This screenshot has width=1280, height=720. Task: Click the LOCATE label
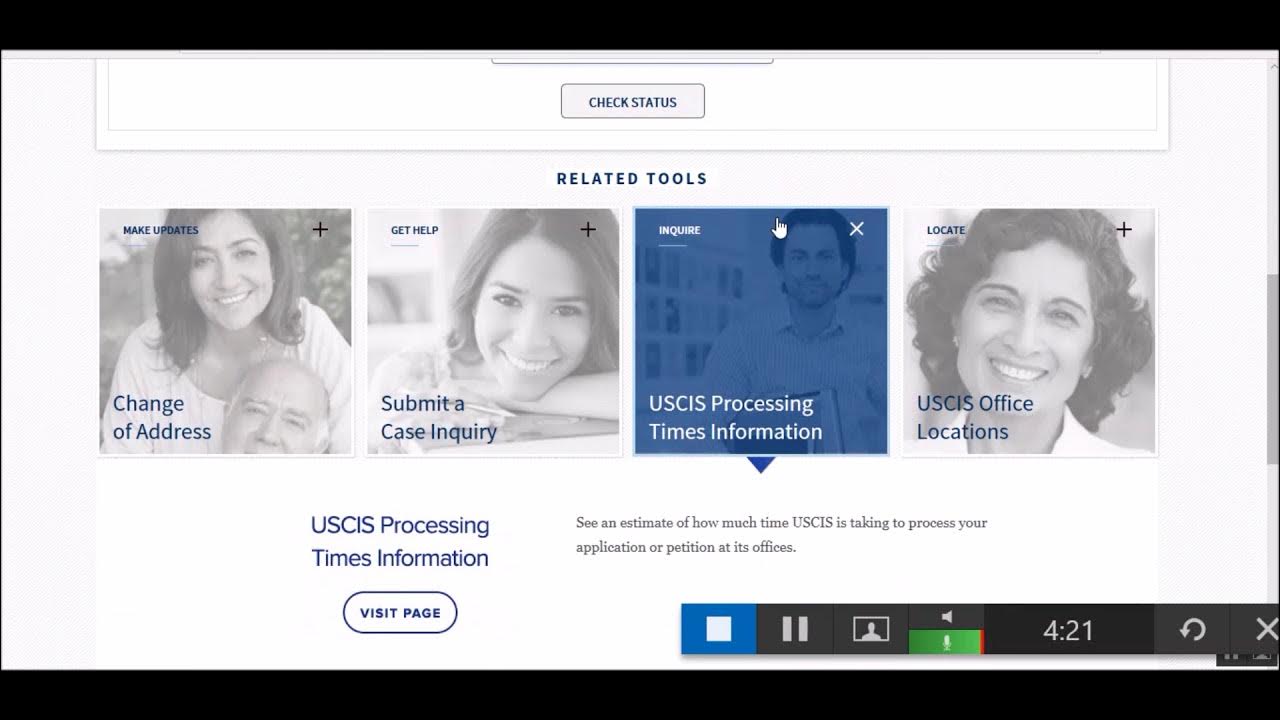pyautogui.click(x=945, y=230)
